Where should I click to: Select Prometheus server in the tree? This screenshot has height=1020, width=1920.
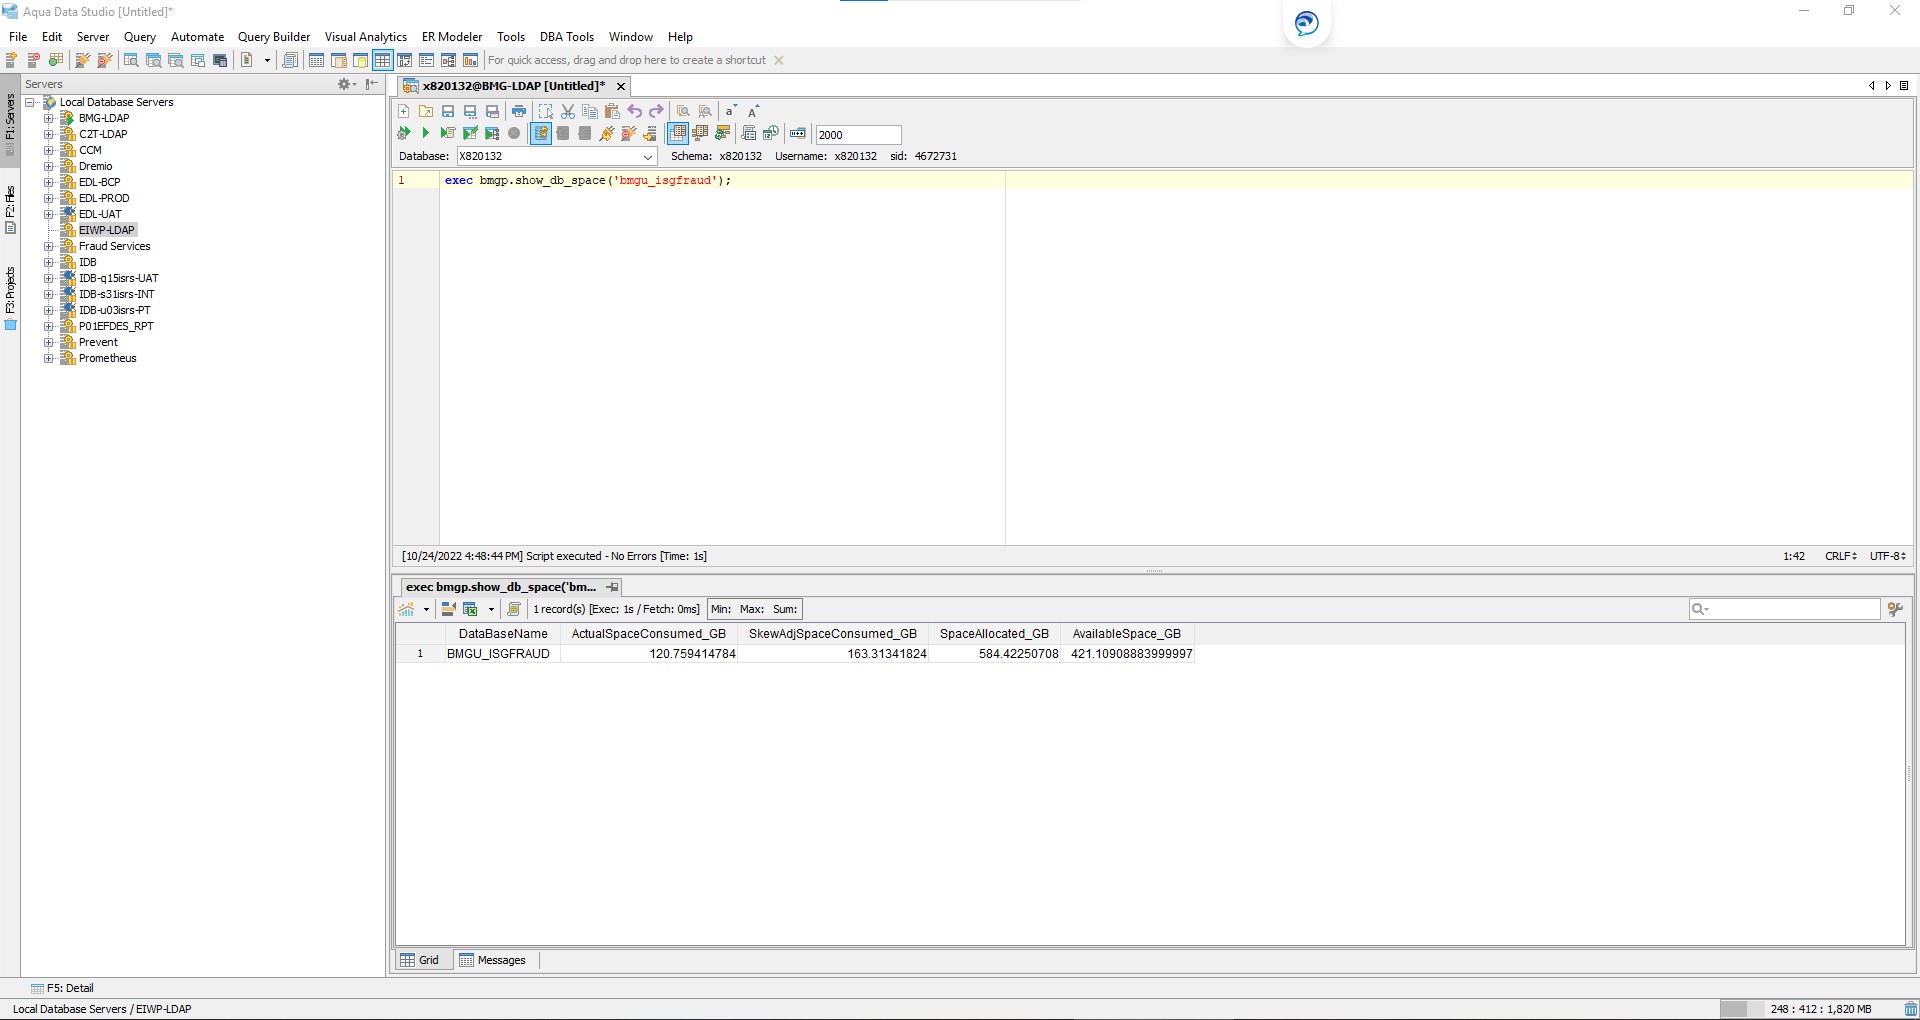[x=107, y=358]
